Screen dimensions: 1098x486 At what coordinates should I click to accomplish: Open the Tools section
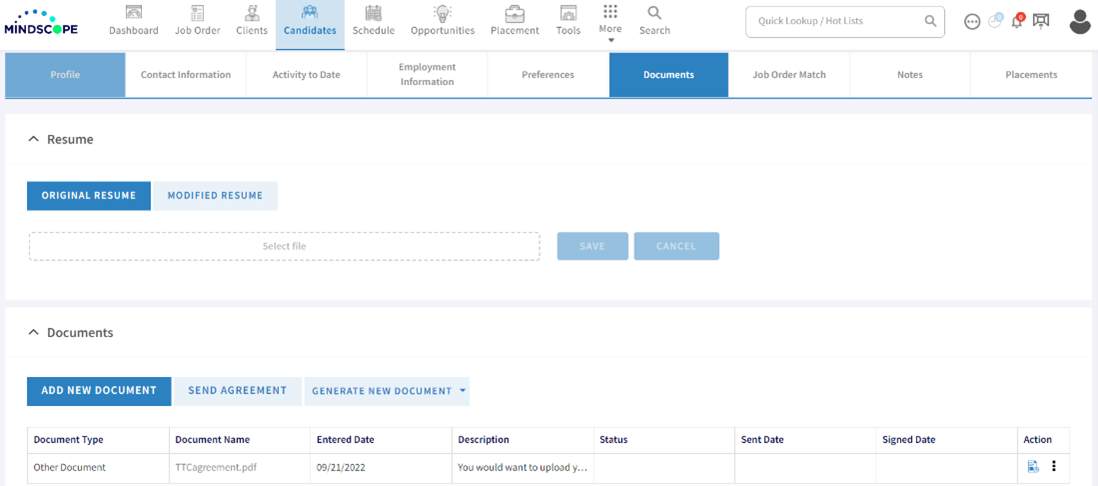pyautogui.click(x=568, y=21)
